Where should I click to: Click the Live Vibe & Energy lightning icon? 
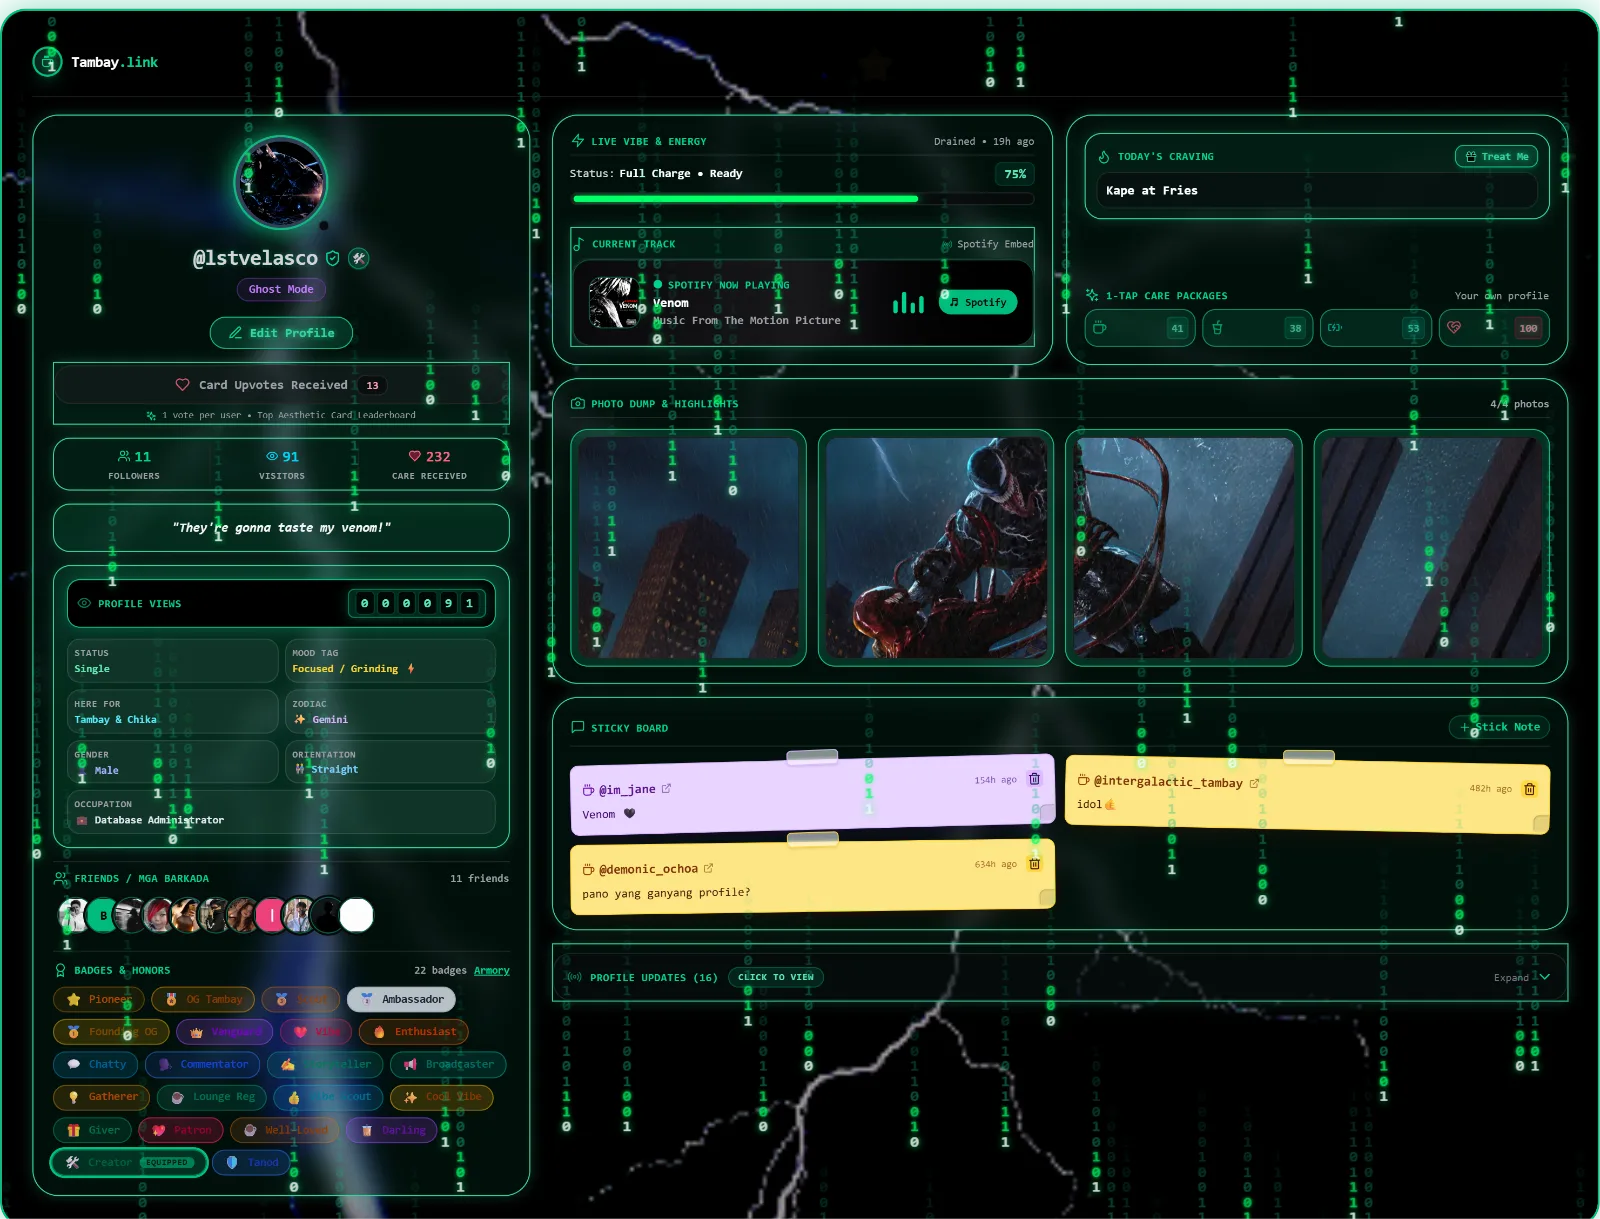tap(578, 141)
